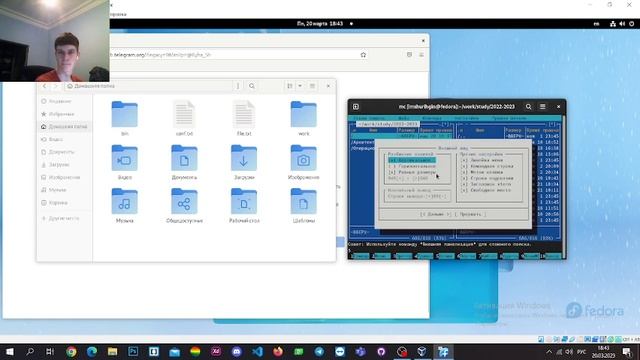Open the Общедоступные folder icon
This screenshot has height=360, width=640.
click(x=184, y=202)
